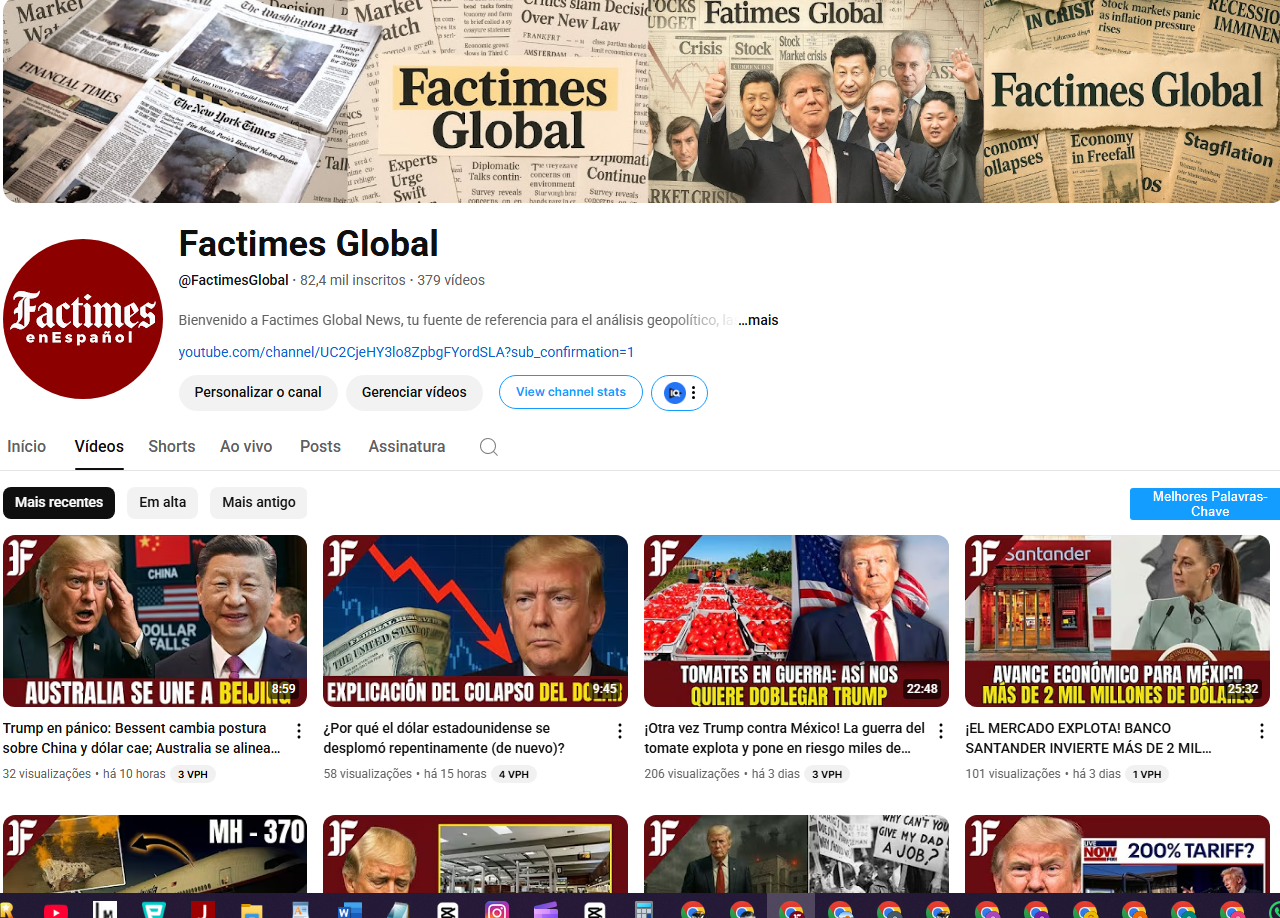Open video title Trump en pánico: Bessent
Image resolution: width=1280 pixels, height=918 pixels.
pos(142,738)
